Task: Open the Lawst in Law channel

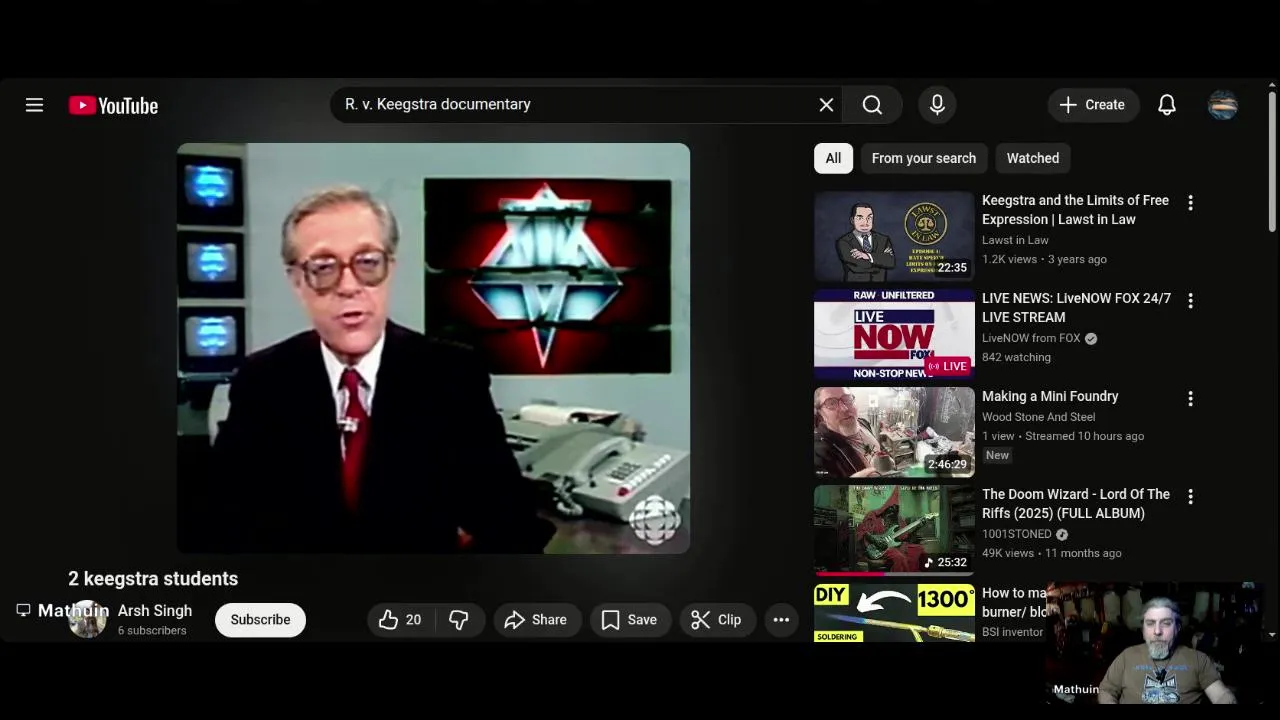Action: pyautogui.click(x=1015, y=240)
